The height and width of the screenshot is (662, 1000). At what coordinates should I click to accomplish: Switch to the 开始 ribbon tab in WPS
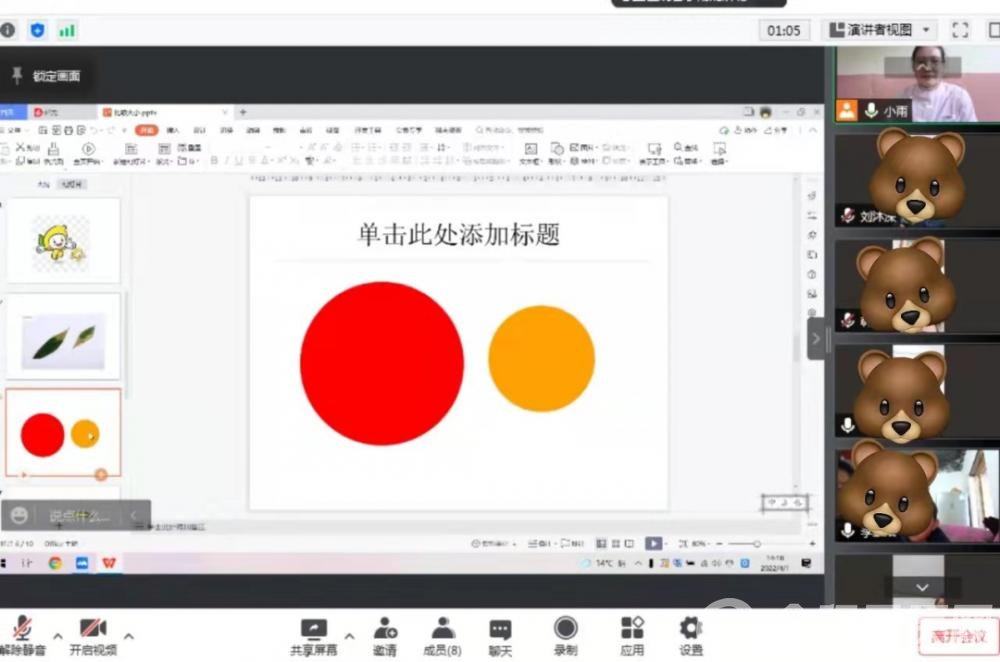147,130
